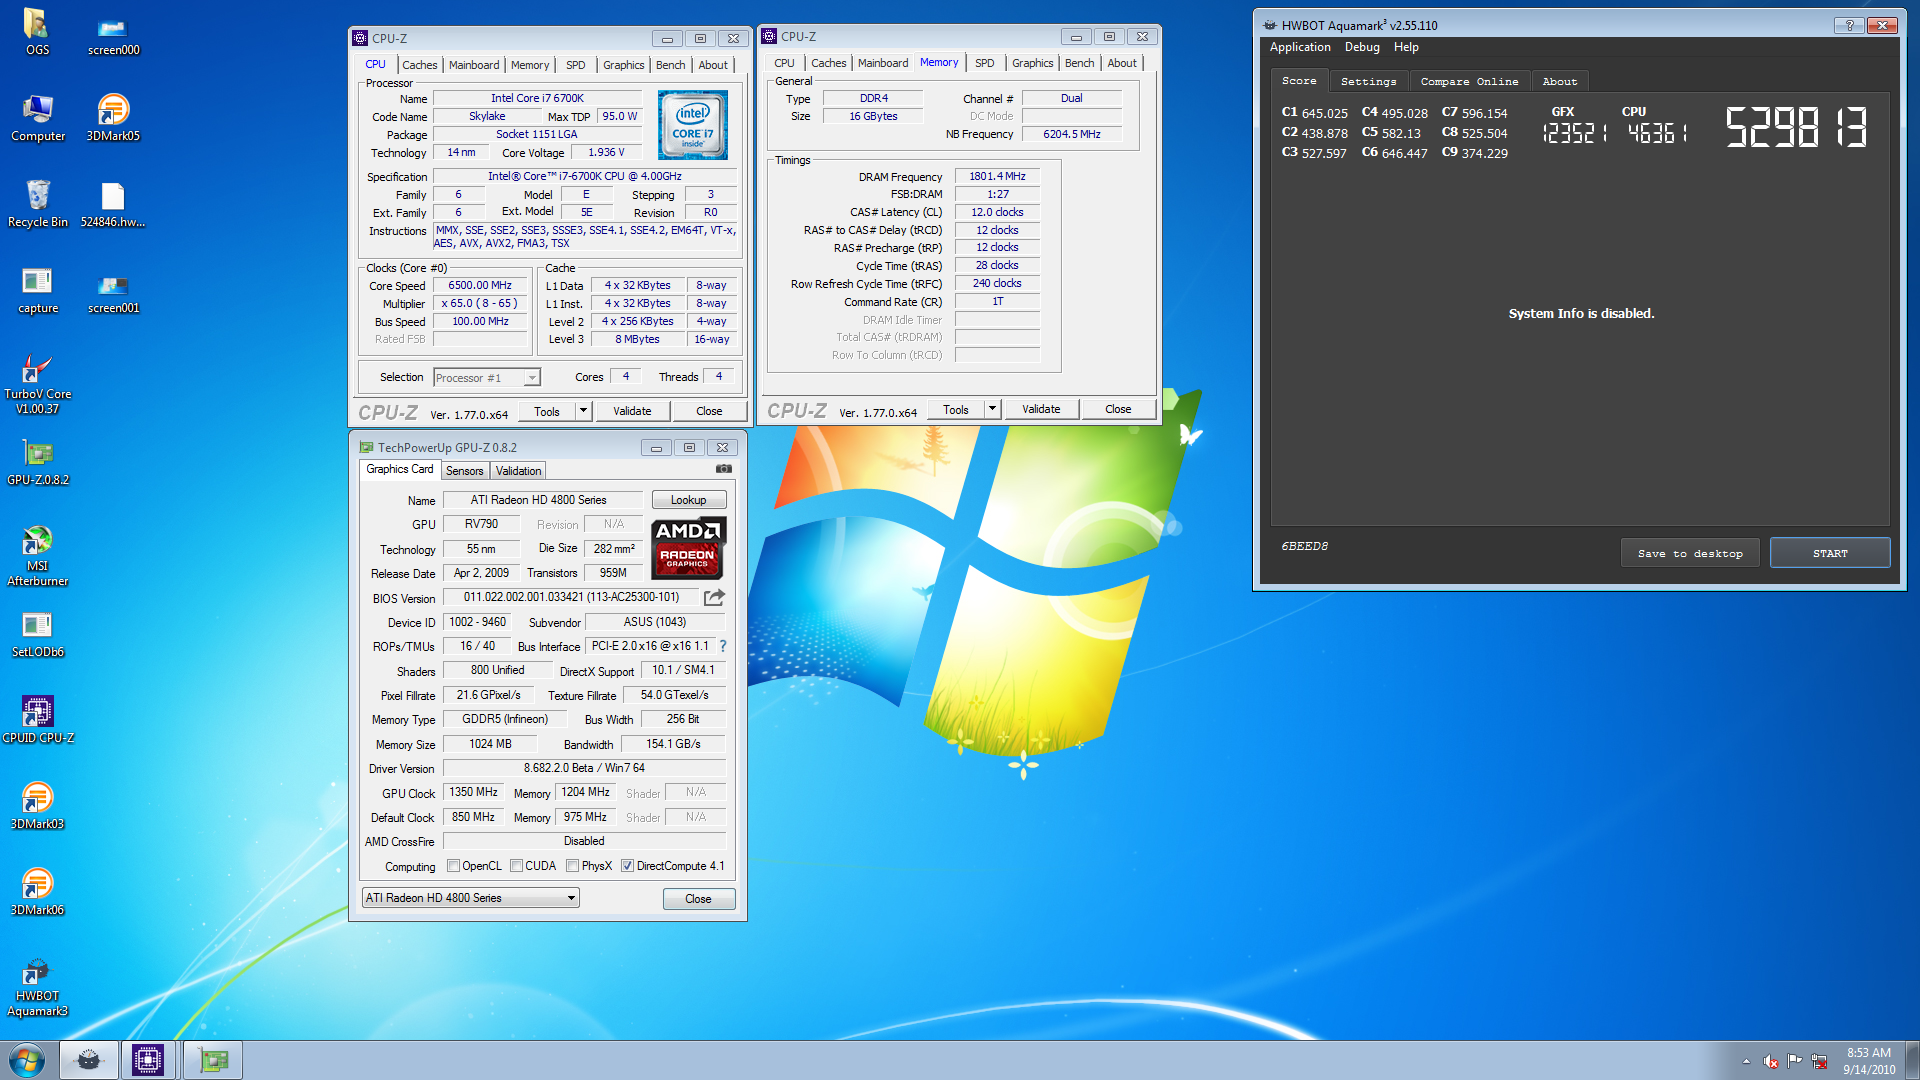Launch TurboV Core V1.00.37
This screenshot has height=1080, width=1920.
tap(37, 384)
